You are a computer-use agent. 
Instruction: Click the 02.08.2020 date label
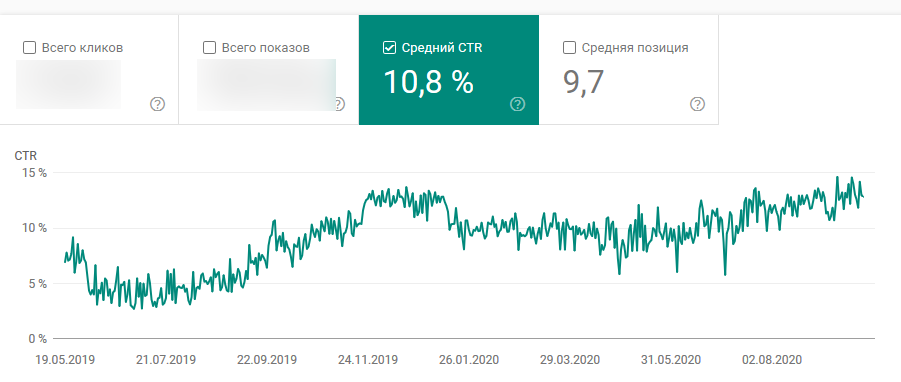click(x=772, y=360)
